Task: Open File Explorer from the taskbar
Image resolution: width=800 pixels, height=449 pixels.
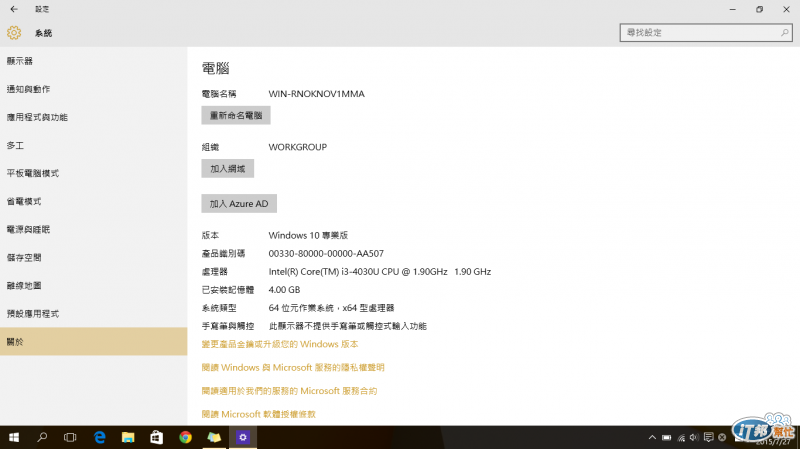Action: (128, 437)
